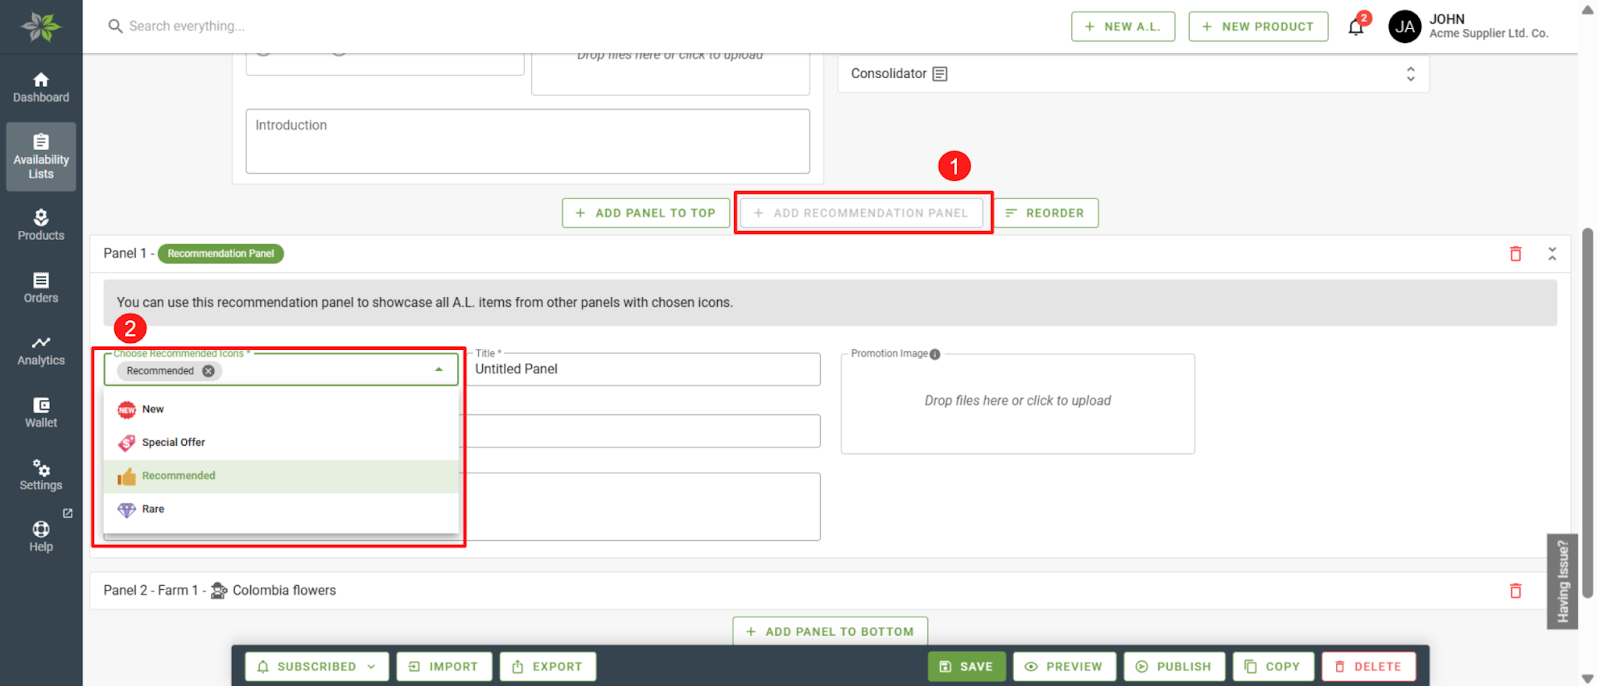Open Analytics from the sidebar
The height and width of the screenshot is (686, 1600).
click(41, 350)
